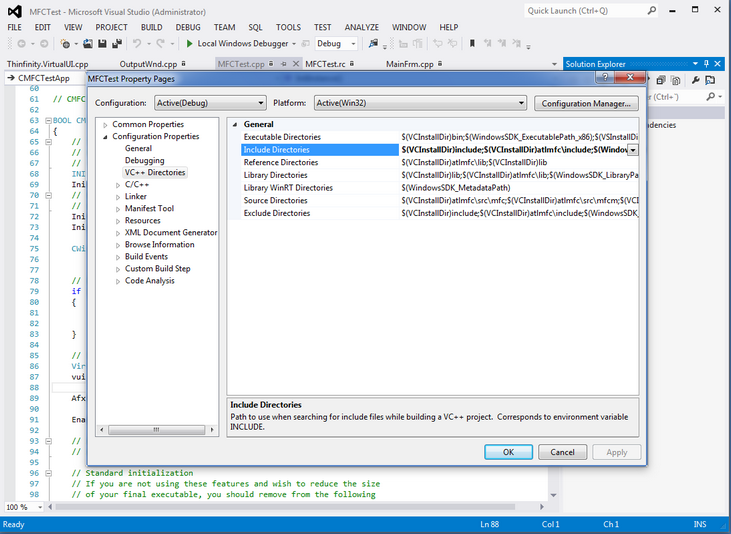This screenshot has height=534, width=731.
Task: Click the property tree horizontal scrollbar
Action: 157,430
